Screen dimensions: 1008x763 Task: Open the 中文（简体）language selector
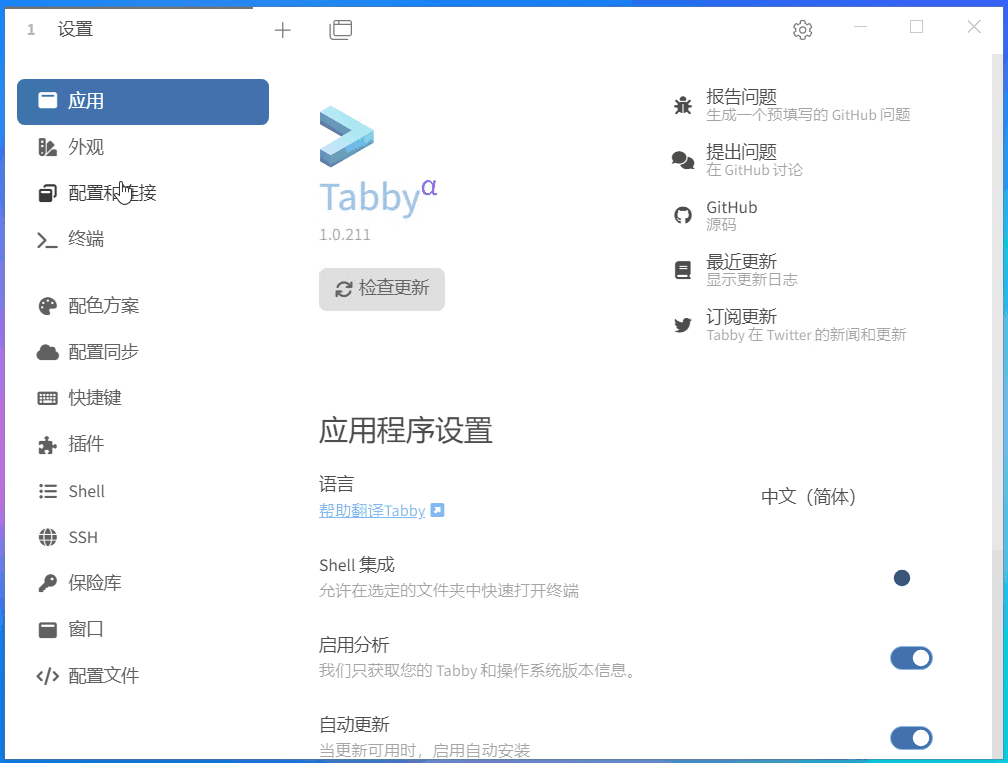[807, 495]
